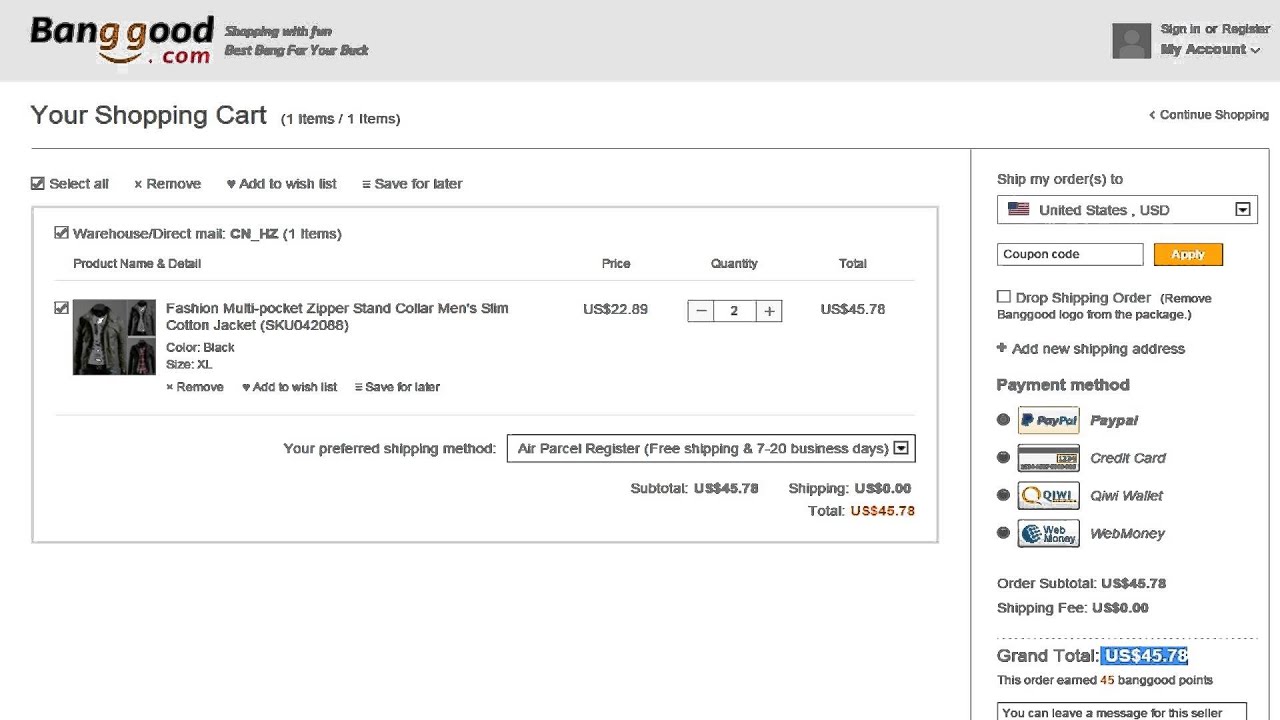Click the jacket quantity field
The width and height of the screenshot is (1280, 720).
pyautogui.click(x=734, y=311)
